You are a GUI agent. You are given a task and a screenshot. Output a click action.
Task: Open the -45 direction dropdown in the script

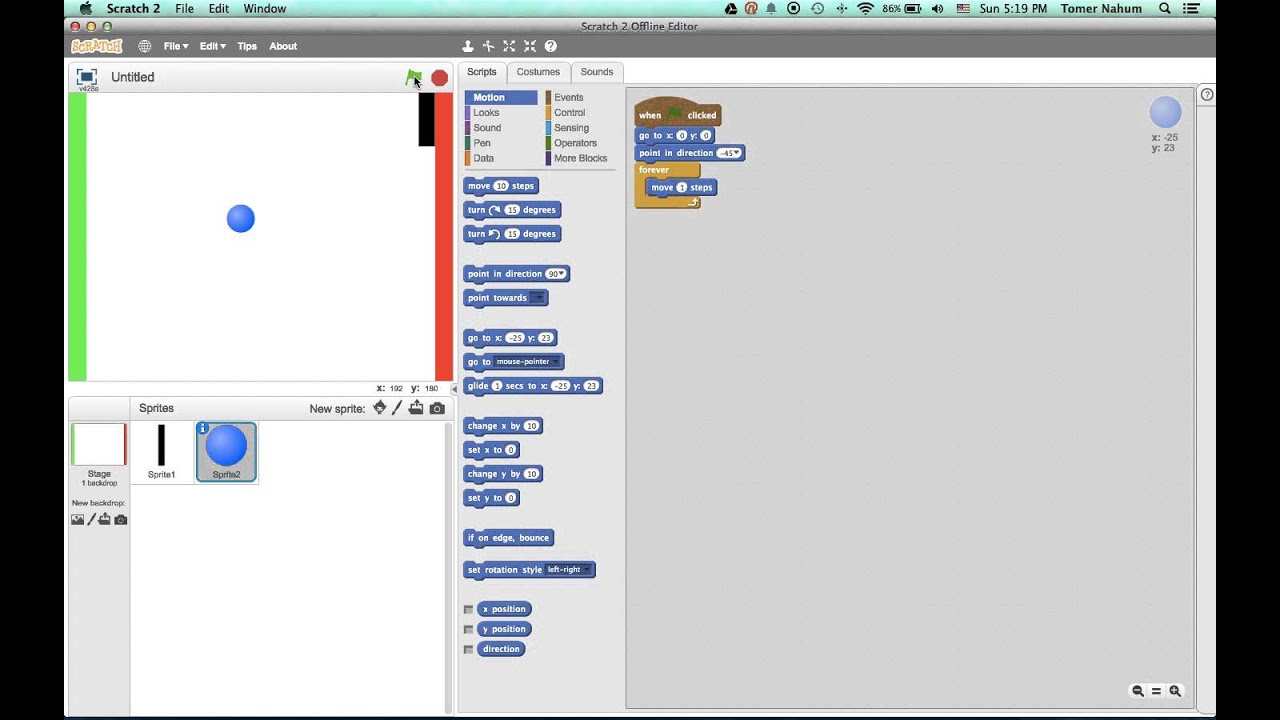pyautogui.click(x=736, y=153)
